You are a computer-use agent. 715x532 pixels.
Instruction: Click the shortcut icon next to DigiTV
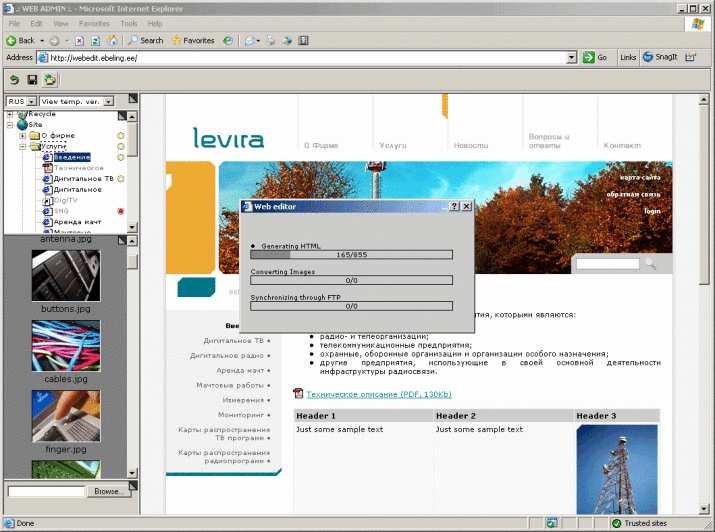47,201
